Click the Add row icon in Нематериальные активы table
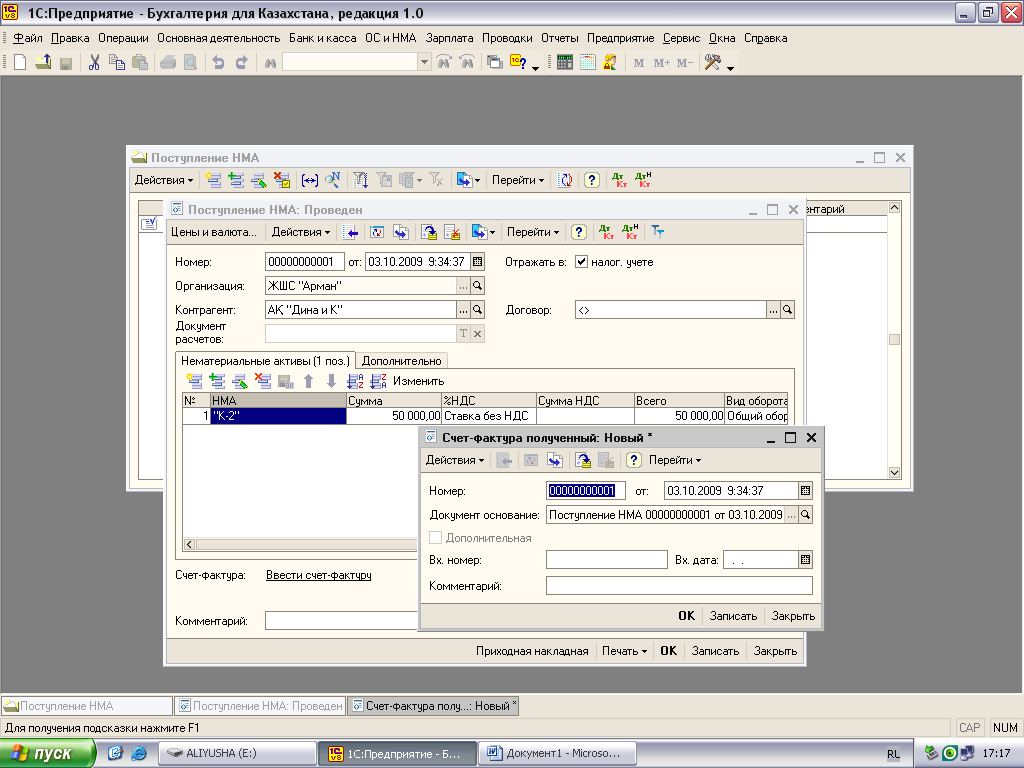This screenshot has height=768, width=1024. point(195,381)
